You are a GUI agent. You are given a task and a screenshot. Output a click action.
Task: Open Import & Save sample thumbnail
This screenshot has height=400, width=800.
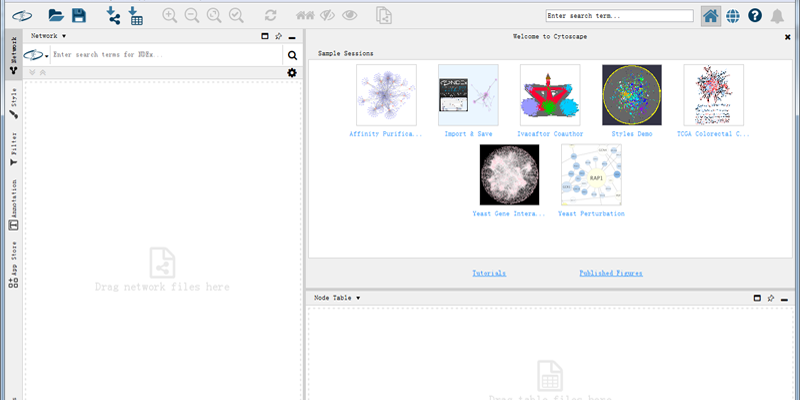pyautogui.click(x=468, y=95)
